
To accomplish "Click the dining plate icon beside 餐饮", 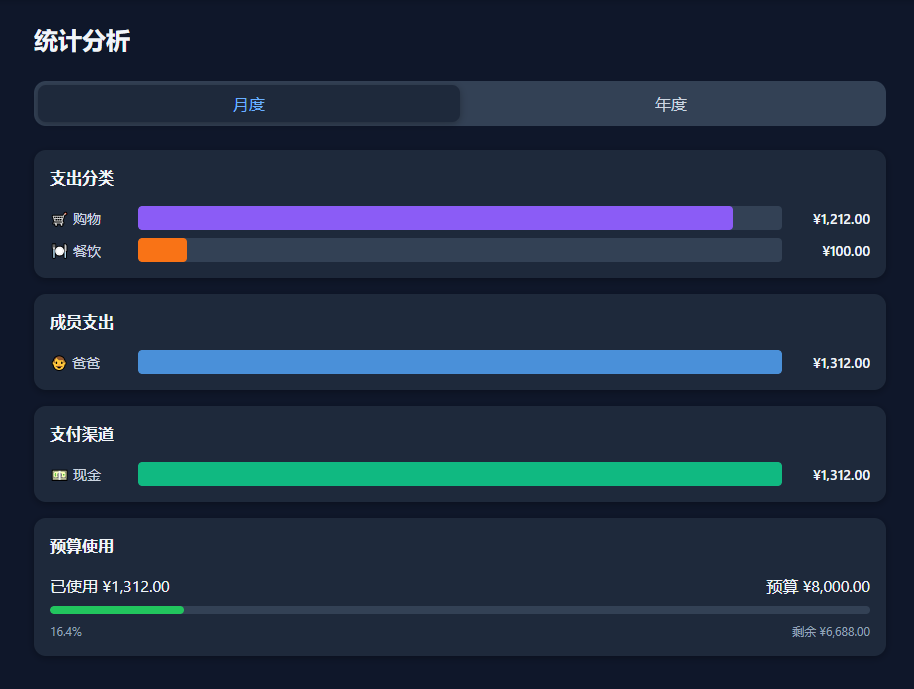I will [x=59, y=251].
